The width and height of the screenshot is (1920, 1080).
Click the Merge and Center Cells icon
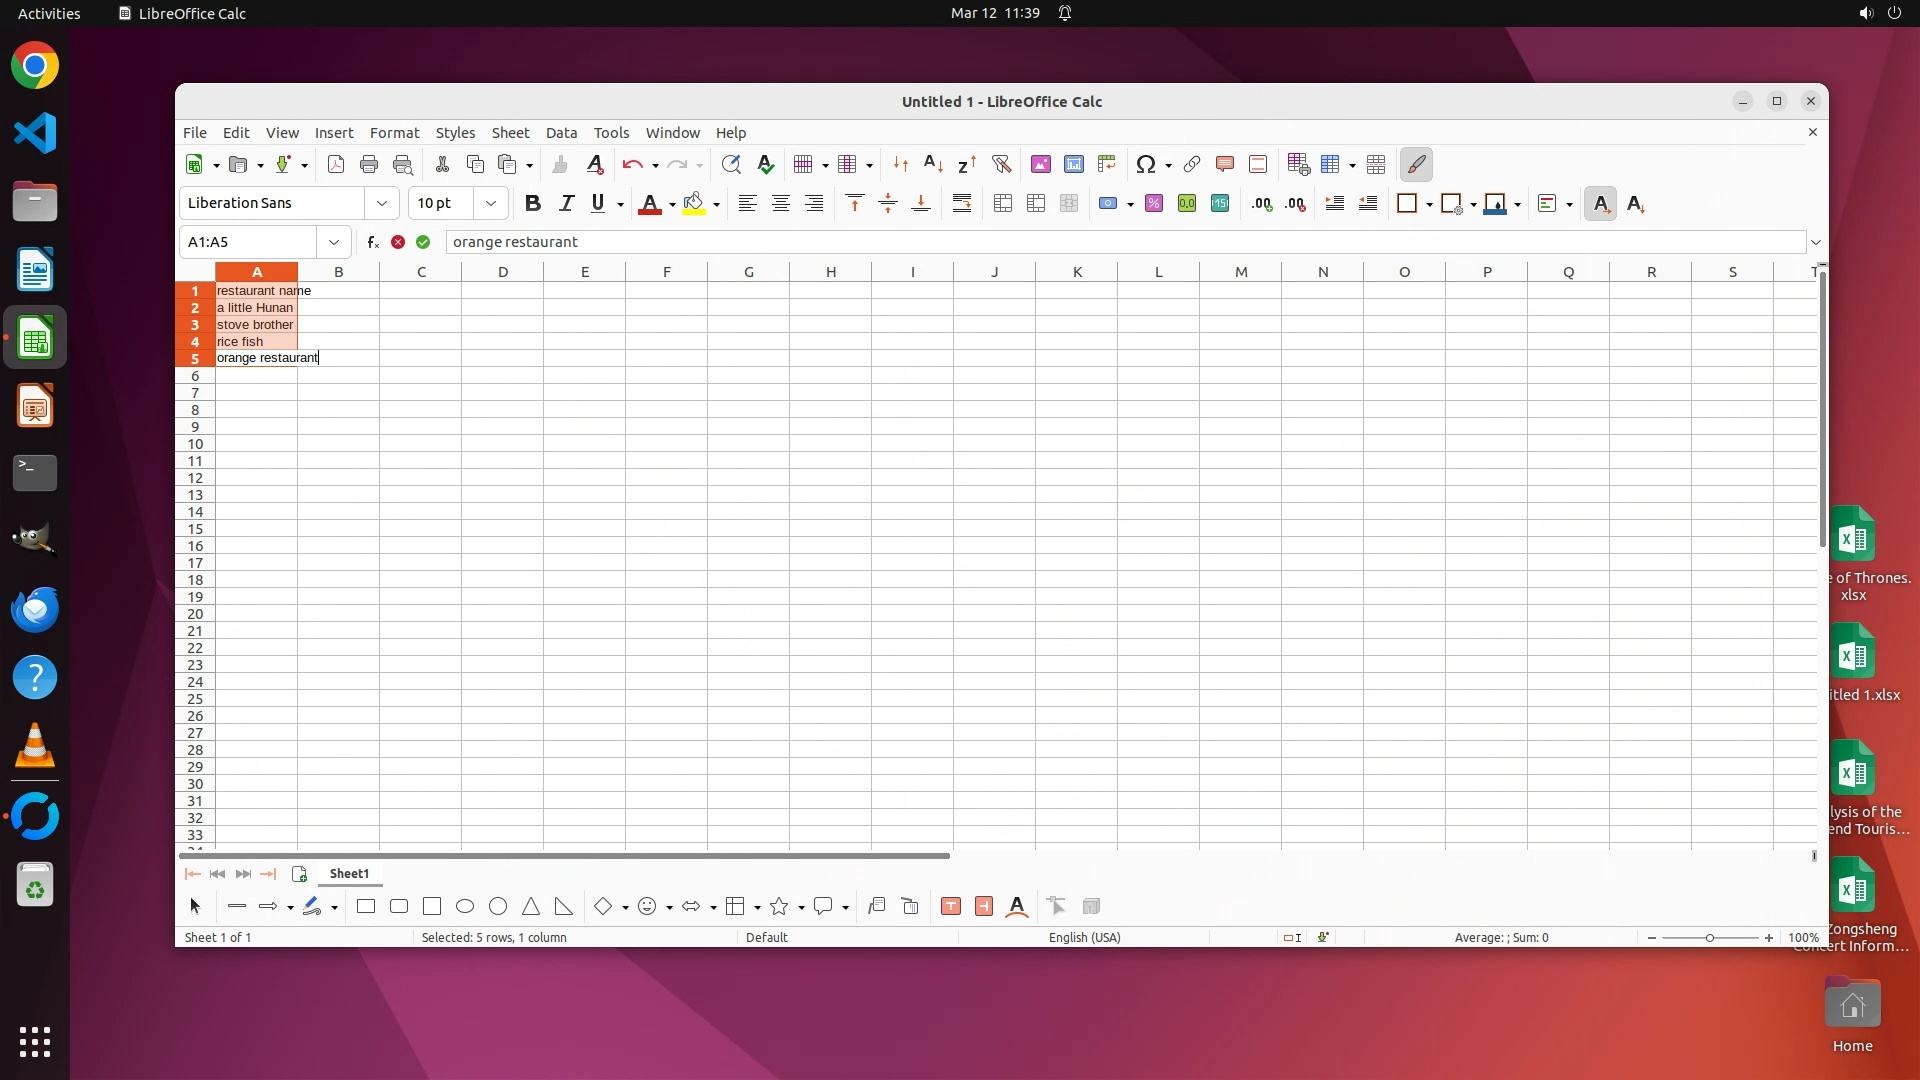coord(1003,204)
